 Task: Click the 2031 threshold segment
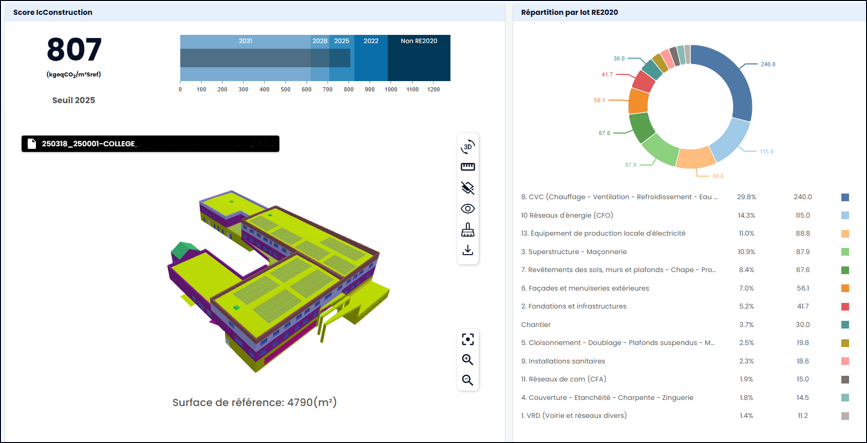[x=246, y=58]
